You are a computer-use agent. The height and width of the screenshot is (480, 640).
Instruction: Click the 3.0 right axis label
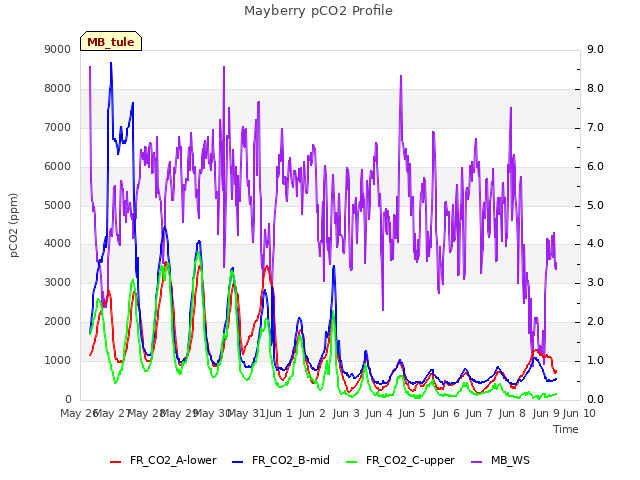click(595, 282)
